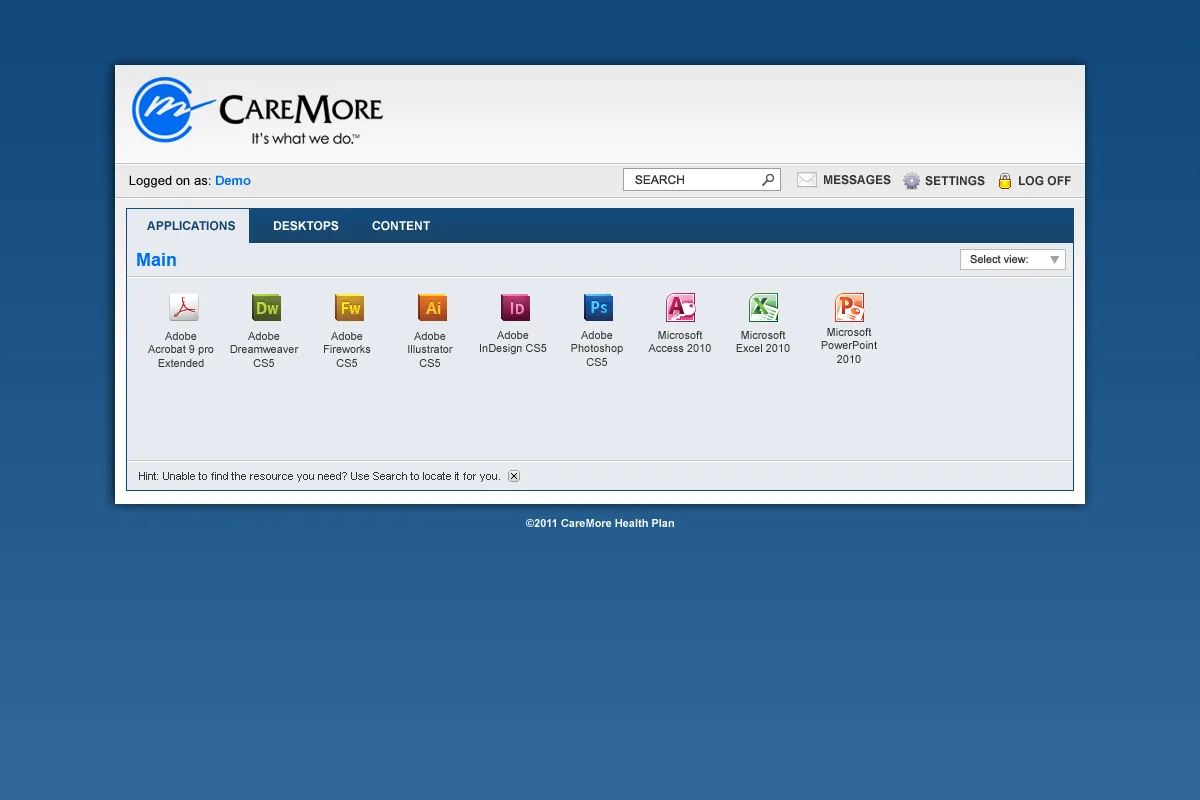This screenshot has width=1200, height=800.
Task: Click the Adobe Fireworks CS5 label
Action: point(347,350)
